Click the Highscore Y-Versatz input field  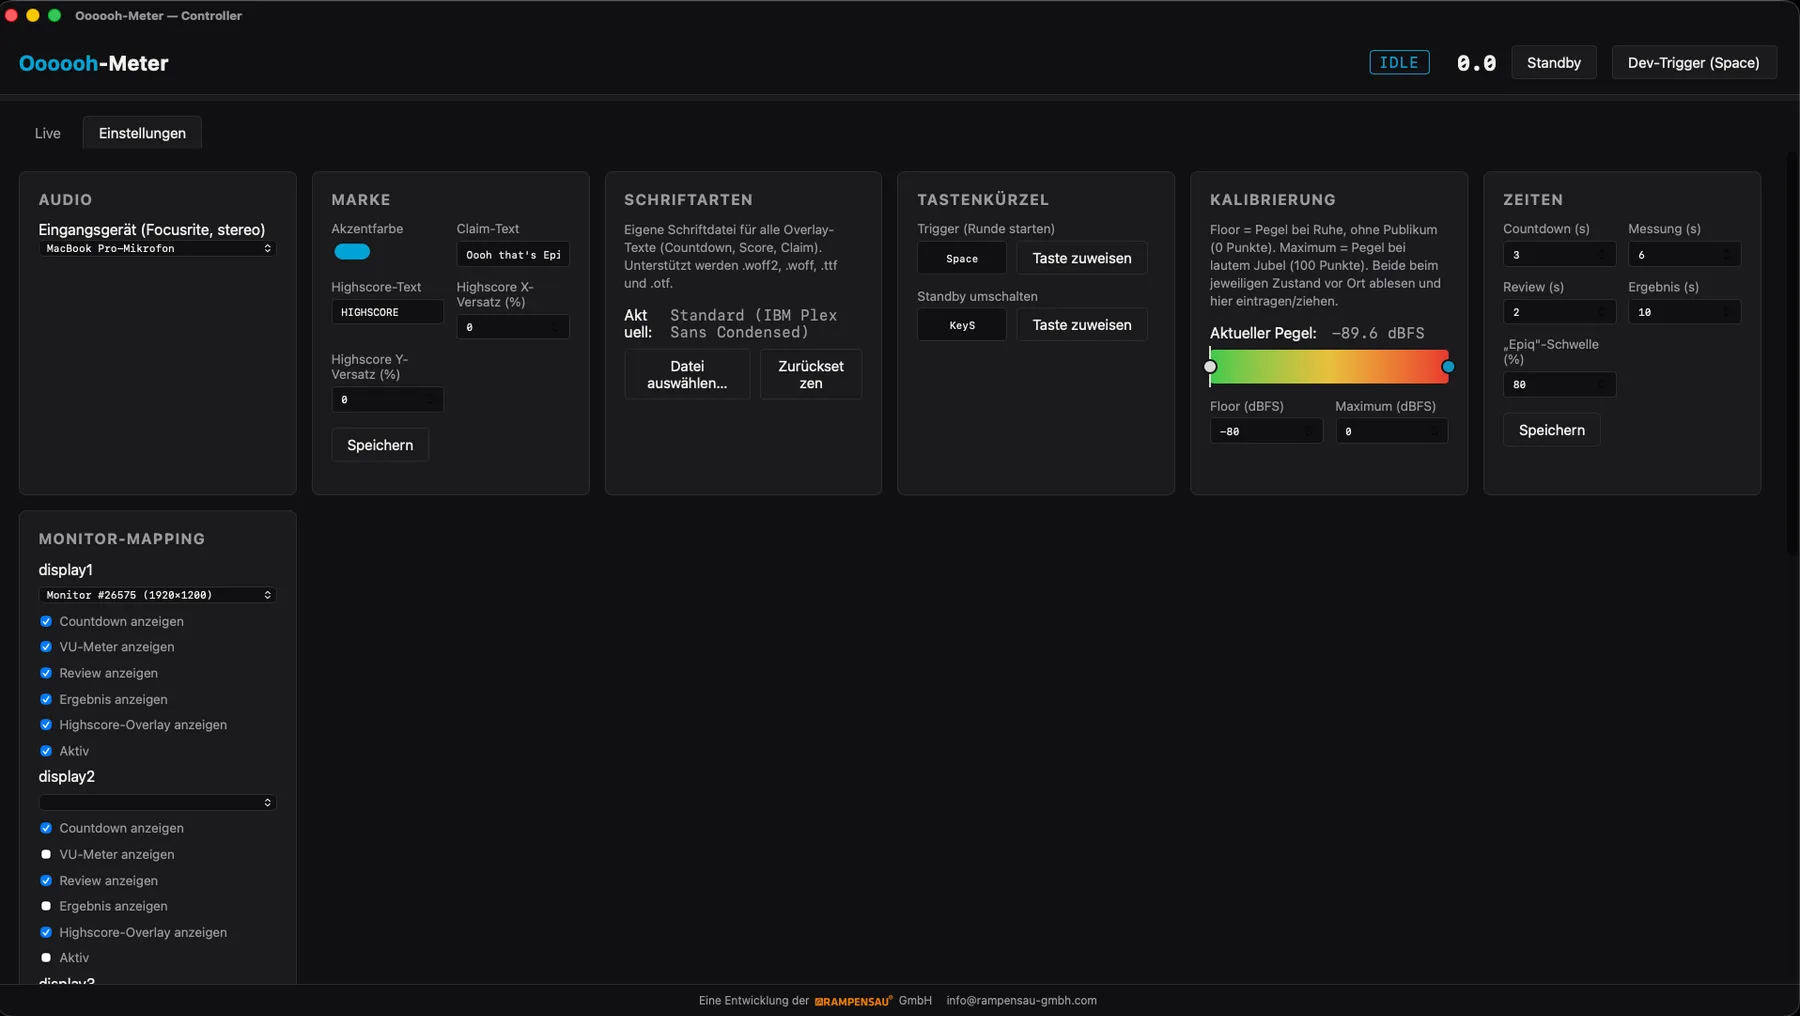click(x=387, y=399)
